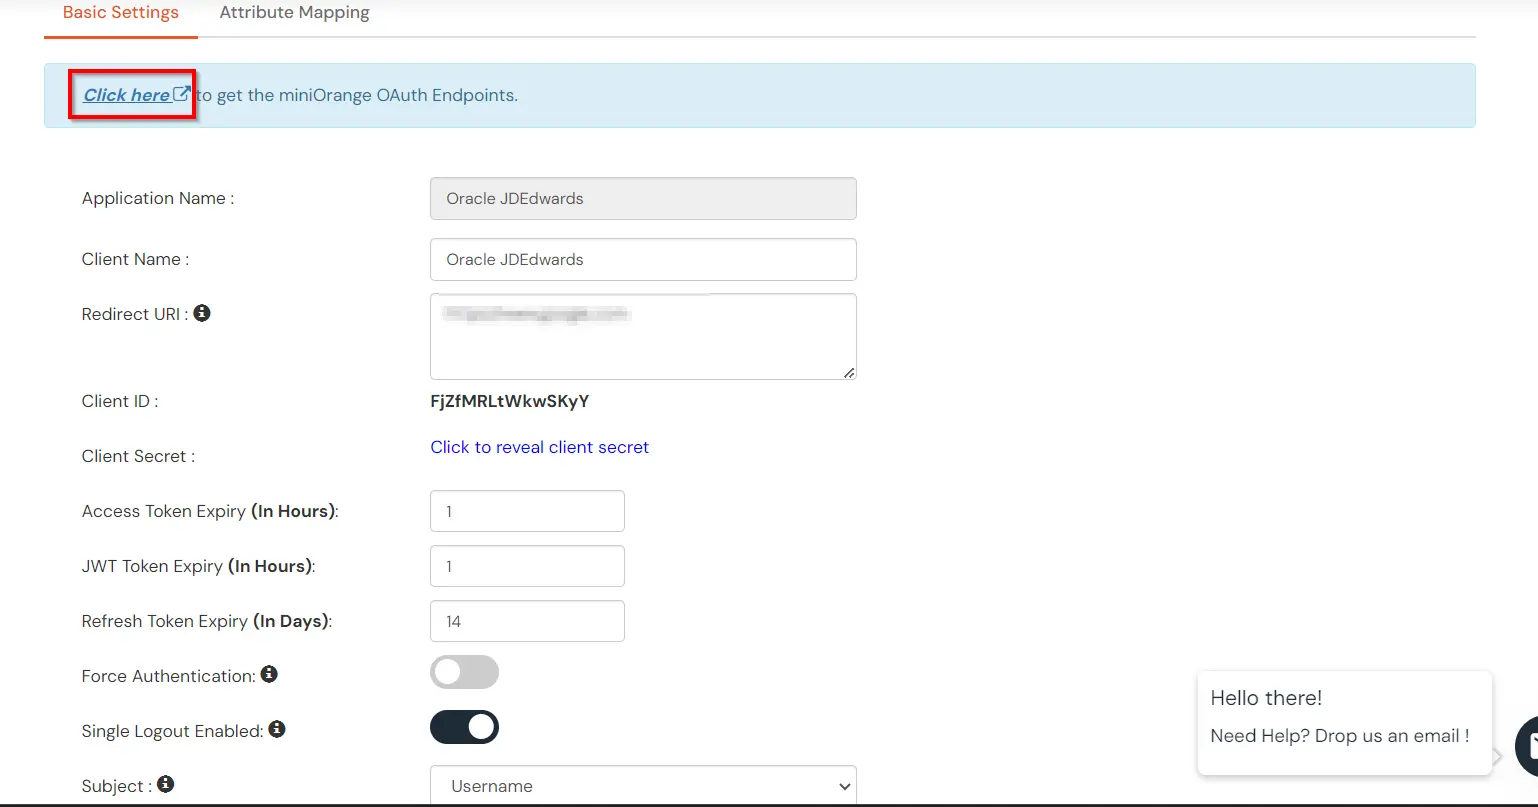Enable the Force Authentication toggle
Screen dimensions: 1538x807
(464, 672)
